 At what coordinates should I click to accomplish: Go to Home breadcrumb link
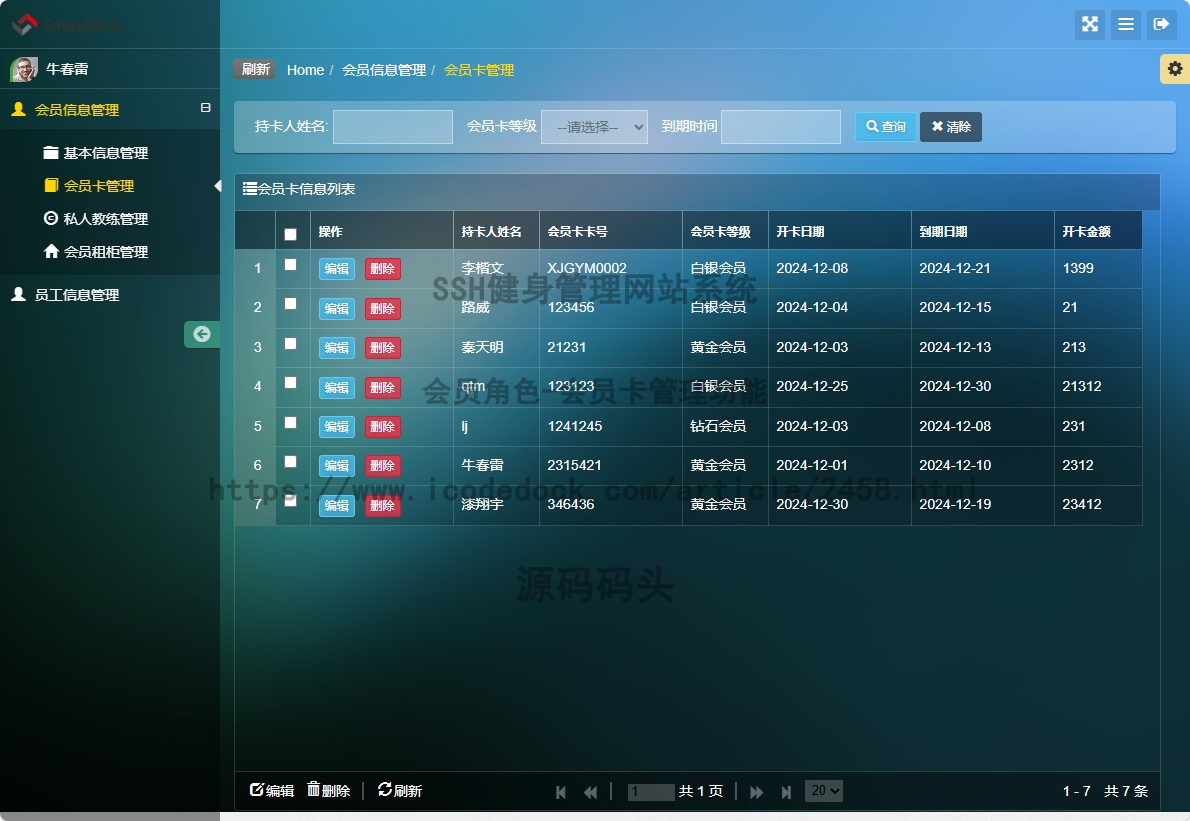[x=305, y=70]
